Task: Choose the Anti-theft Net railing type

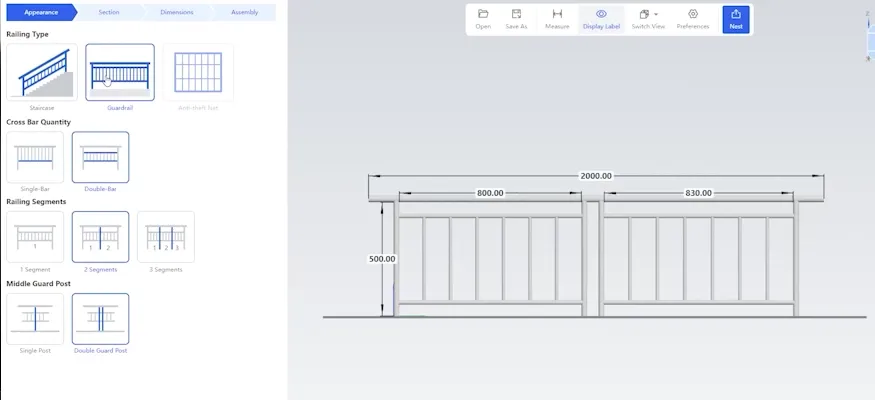Action: (198, 72)
